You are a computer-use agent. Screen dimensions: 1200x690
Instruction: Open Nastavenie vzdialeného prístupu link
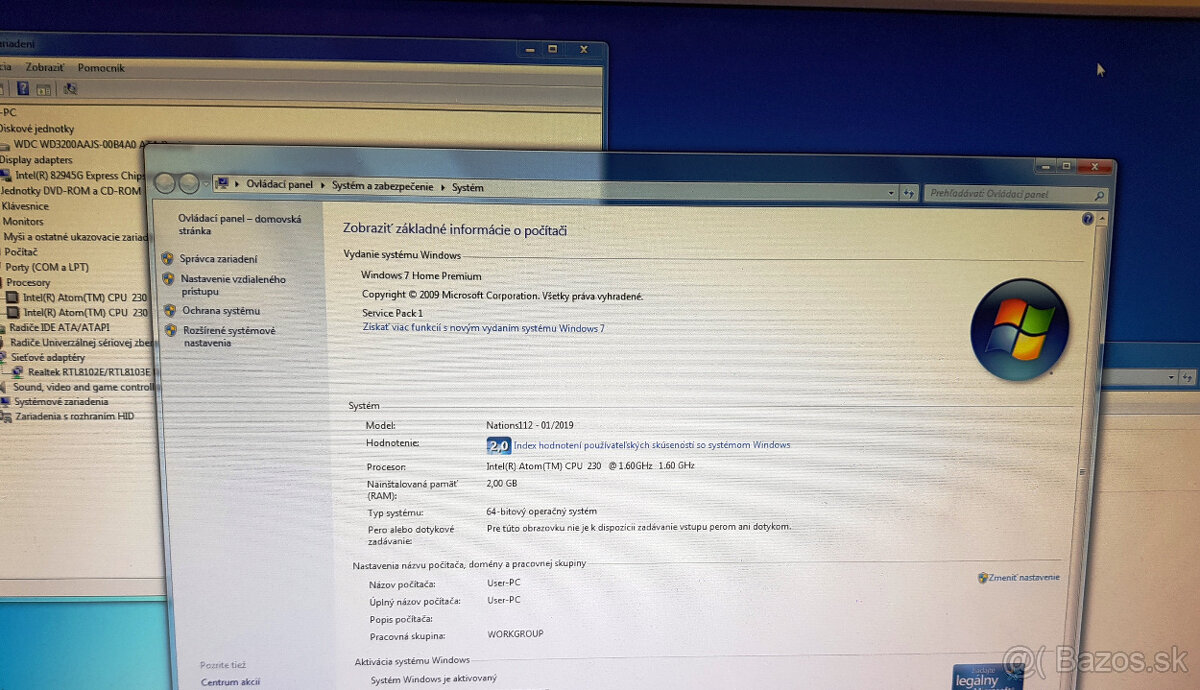[233, 286]
